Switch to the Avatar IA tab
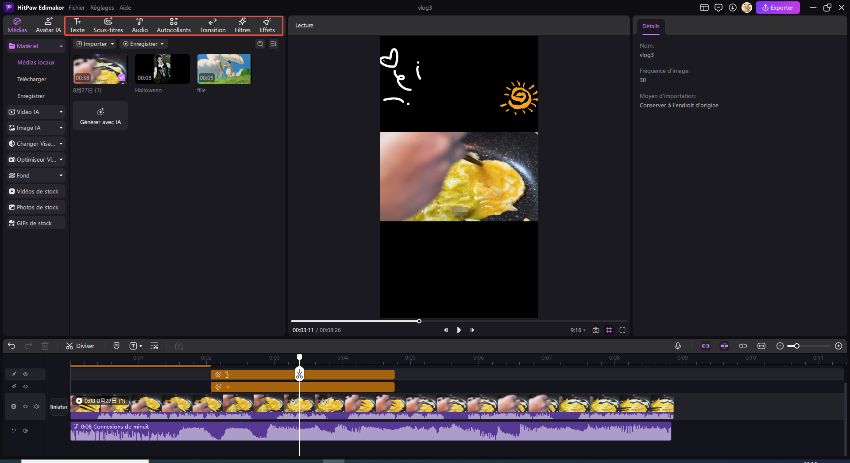 pyautogui.click(x=49, y=25)
